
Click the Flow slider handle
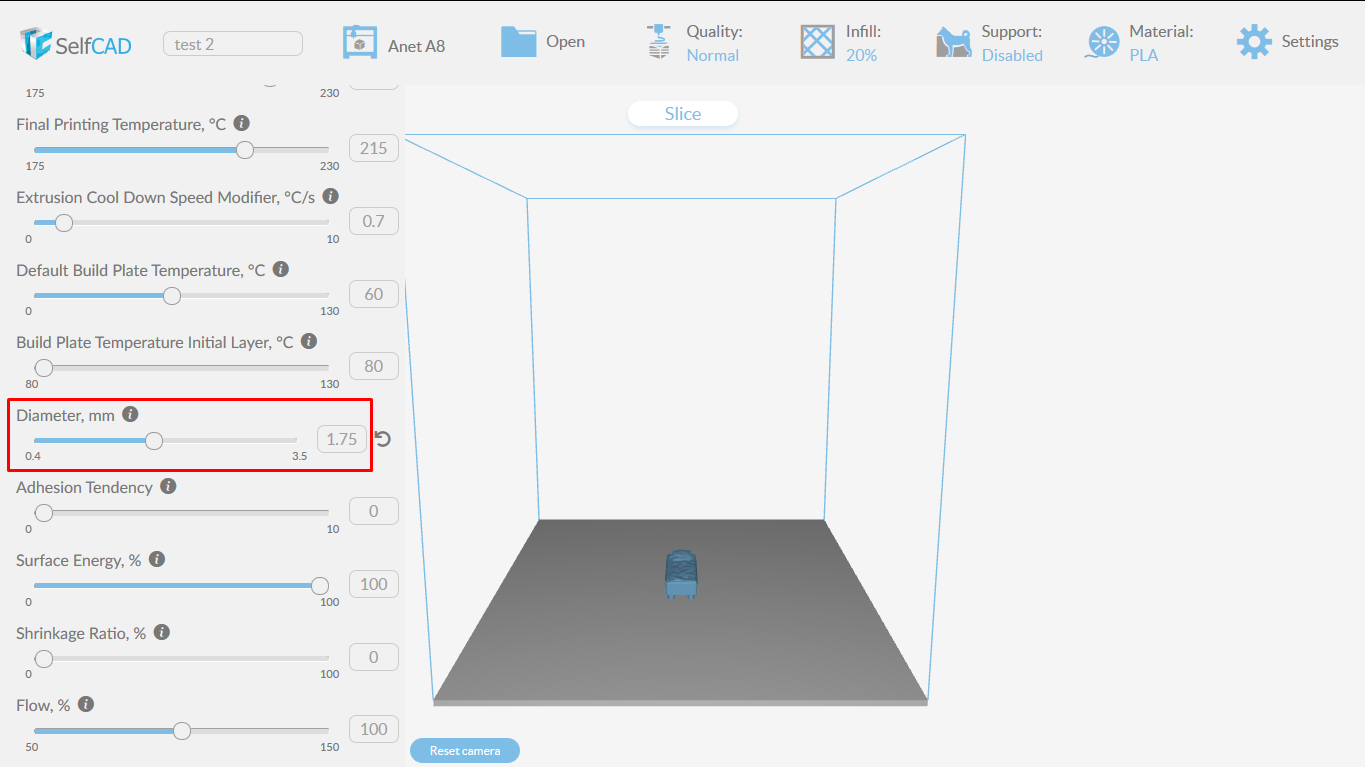pyautogui.click(x=182, y=731)
